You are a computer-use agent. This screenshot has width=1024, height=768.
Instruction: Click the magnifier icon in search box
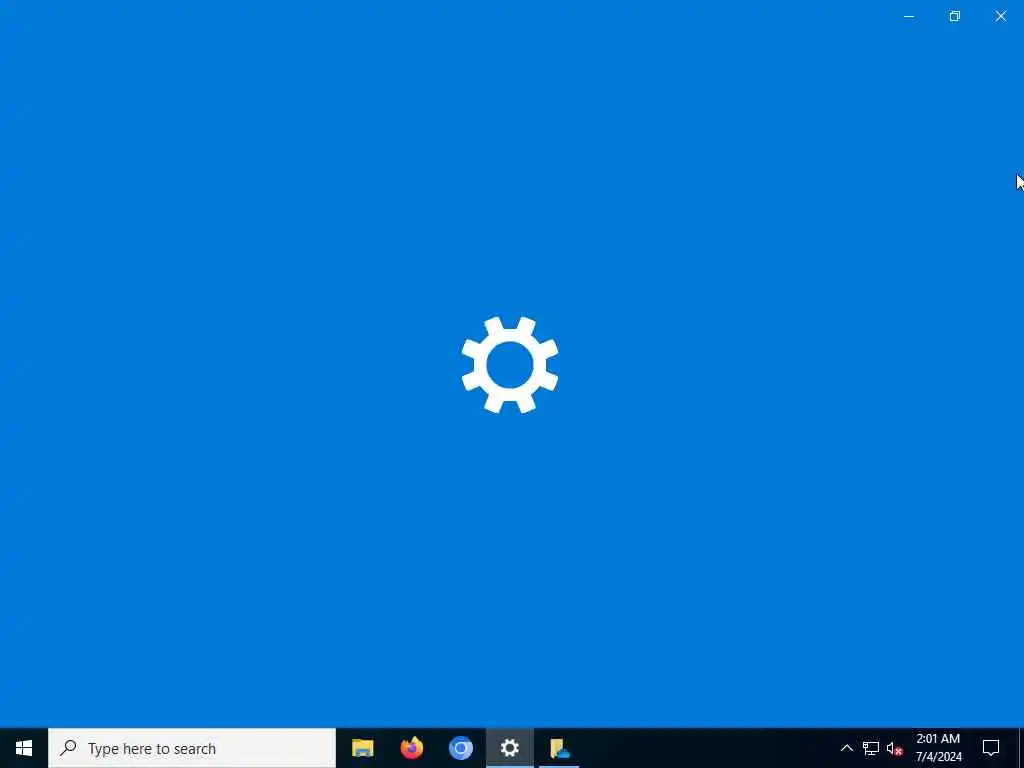(68, 747)
